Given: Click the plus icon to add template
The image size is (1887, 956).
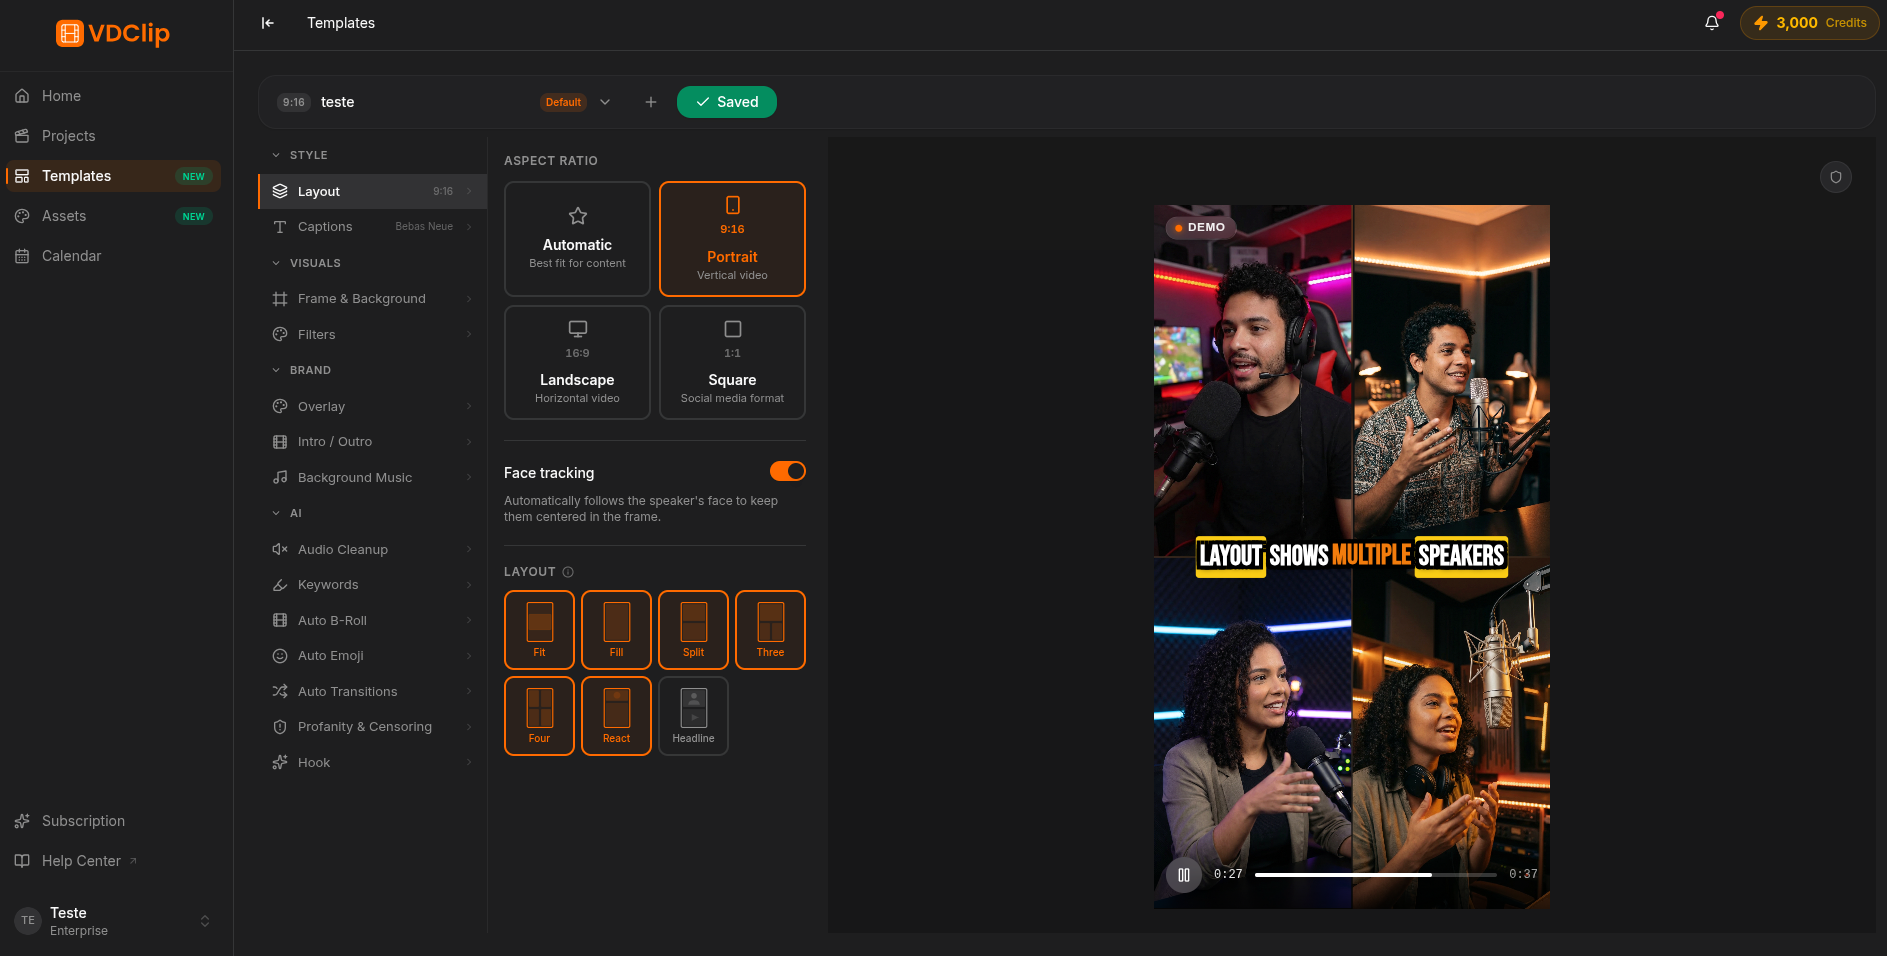Looking at the screenshot, I should pyautogui.click(x=651, y=102).
